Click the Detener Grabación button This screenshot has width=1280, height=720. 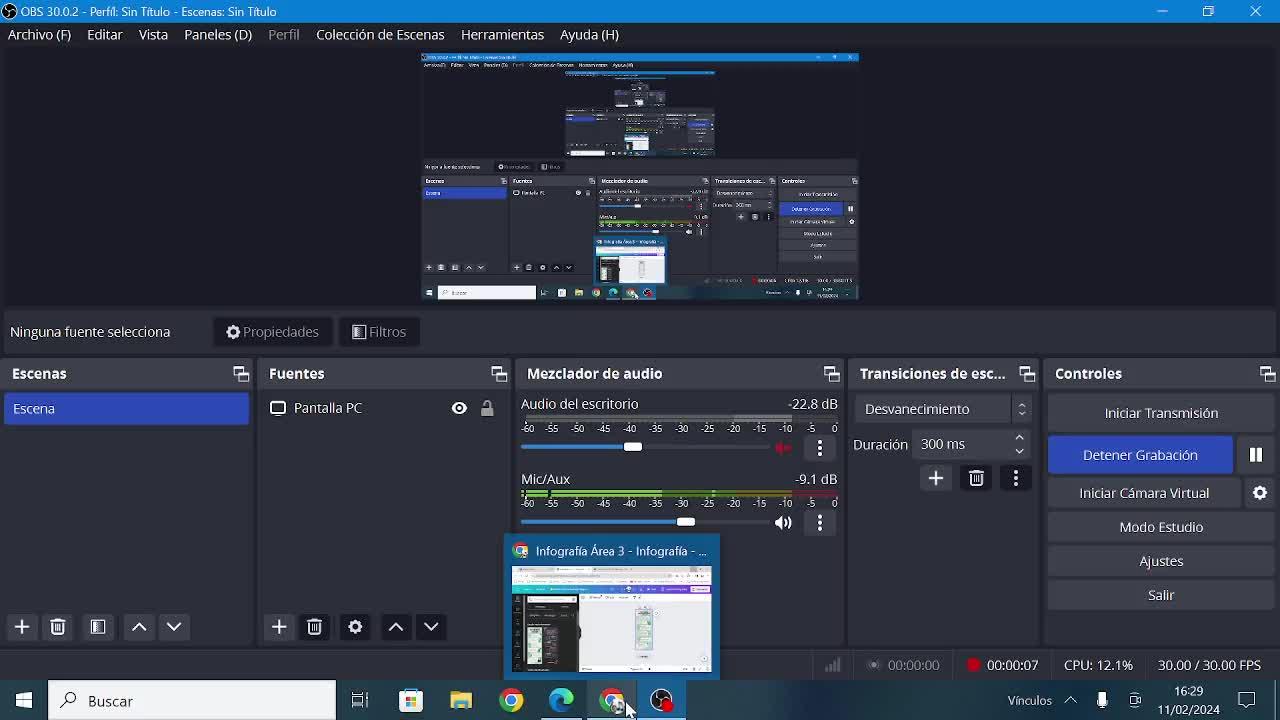coord(1140,455)
